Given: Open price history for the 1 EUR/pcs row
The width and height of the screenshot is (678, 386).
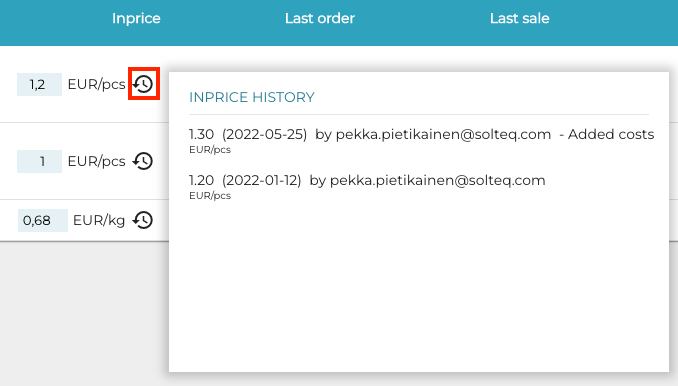Looking at the screenshot, I should pos(143,161).
